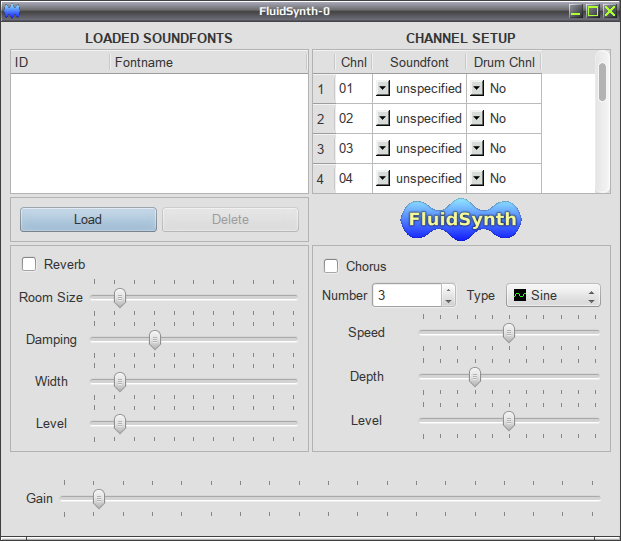Viewport: 621px width, 541px height.
Task: Click the Gain slider handle
Action: click(99, 498)
